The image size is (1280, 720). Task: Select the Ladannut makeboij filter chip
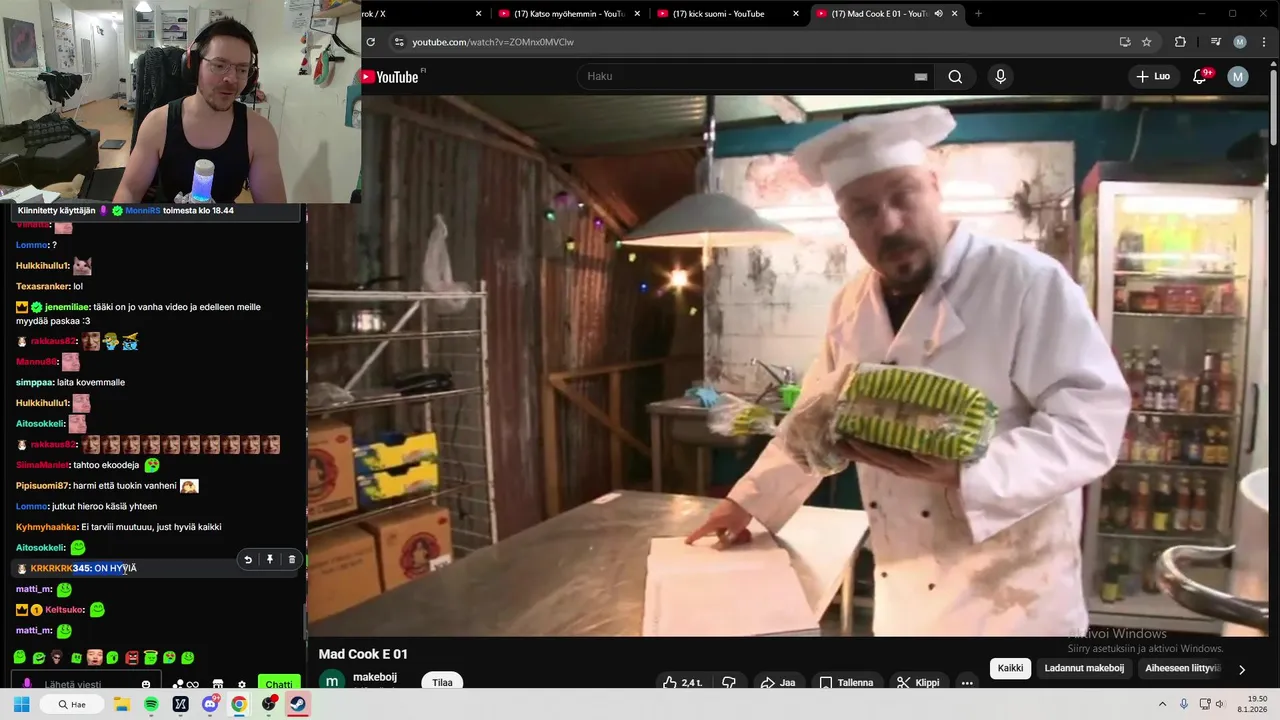(1084, 668)
